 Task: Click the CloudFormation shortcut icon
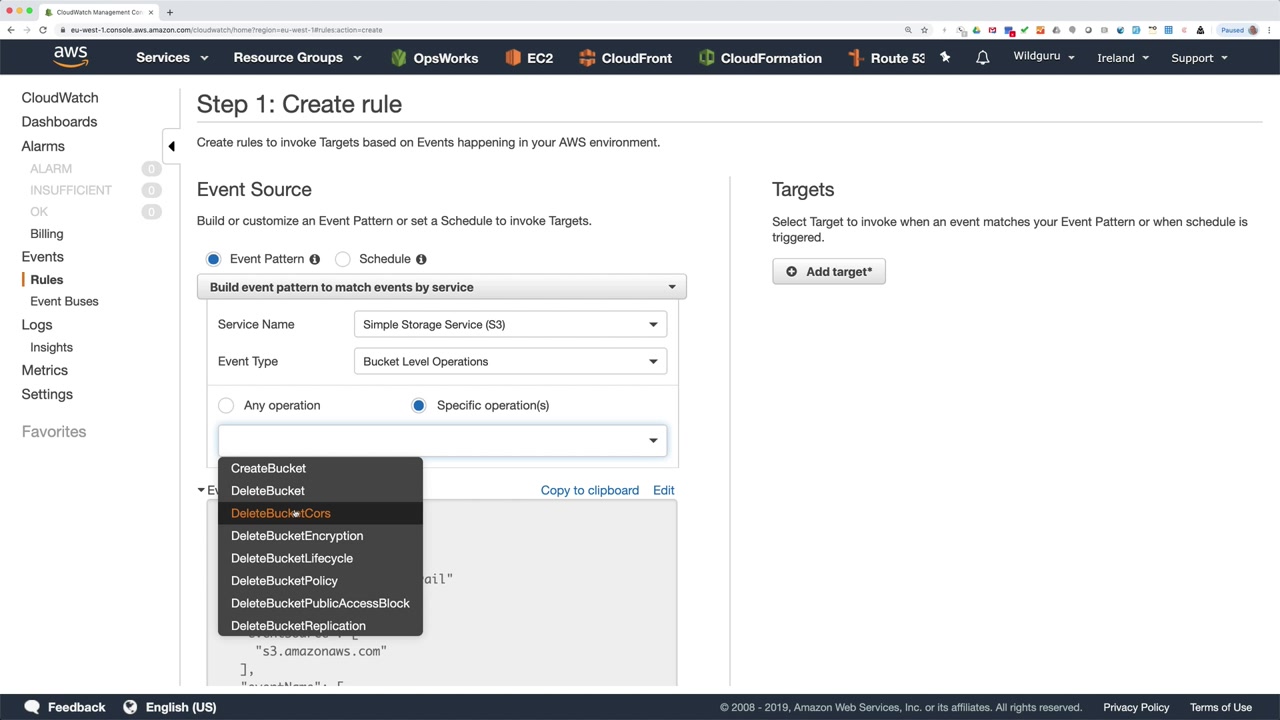tap(707, 58)
